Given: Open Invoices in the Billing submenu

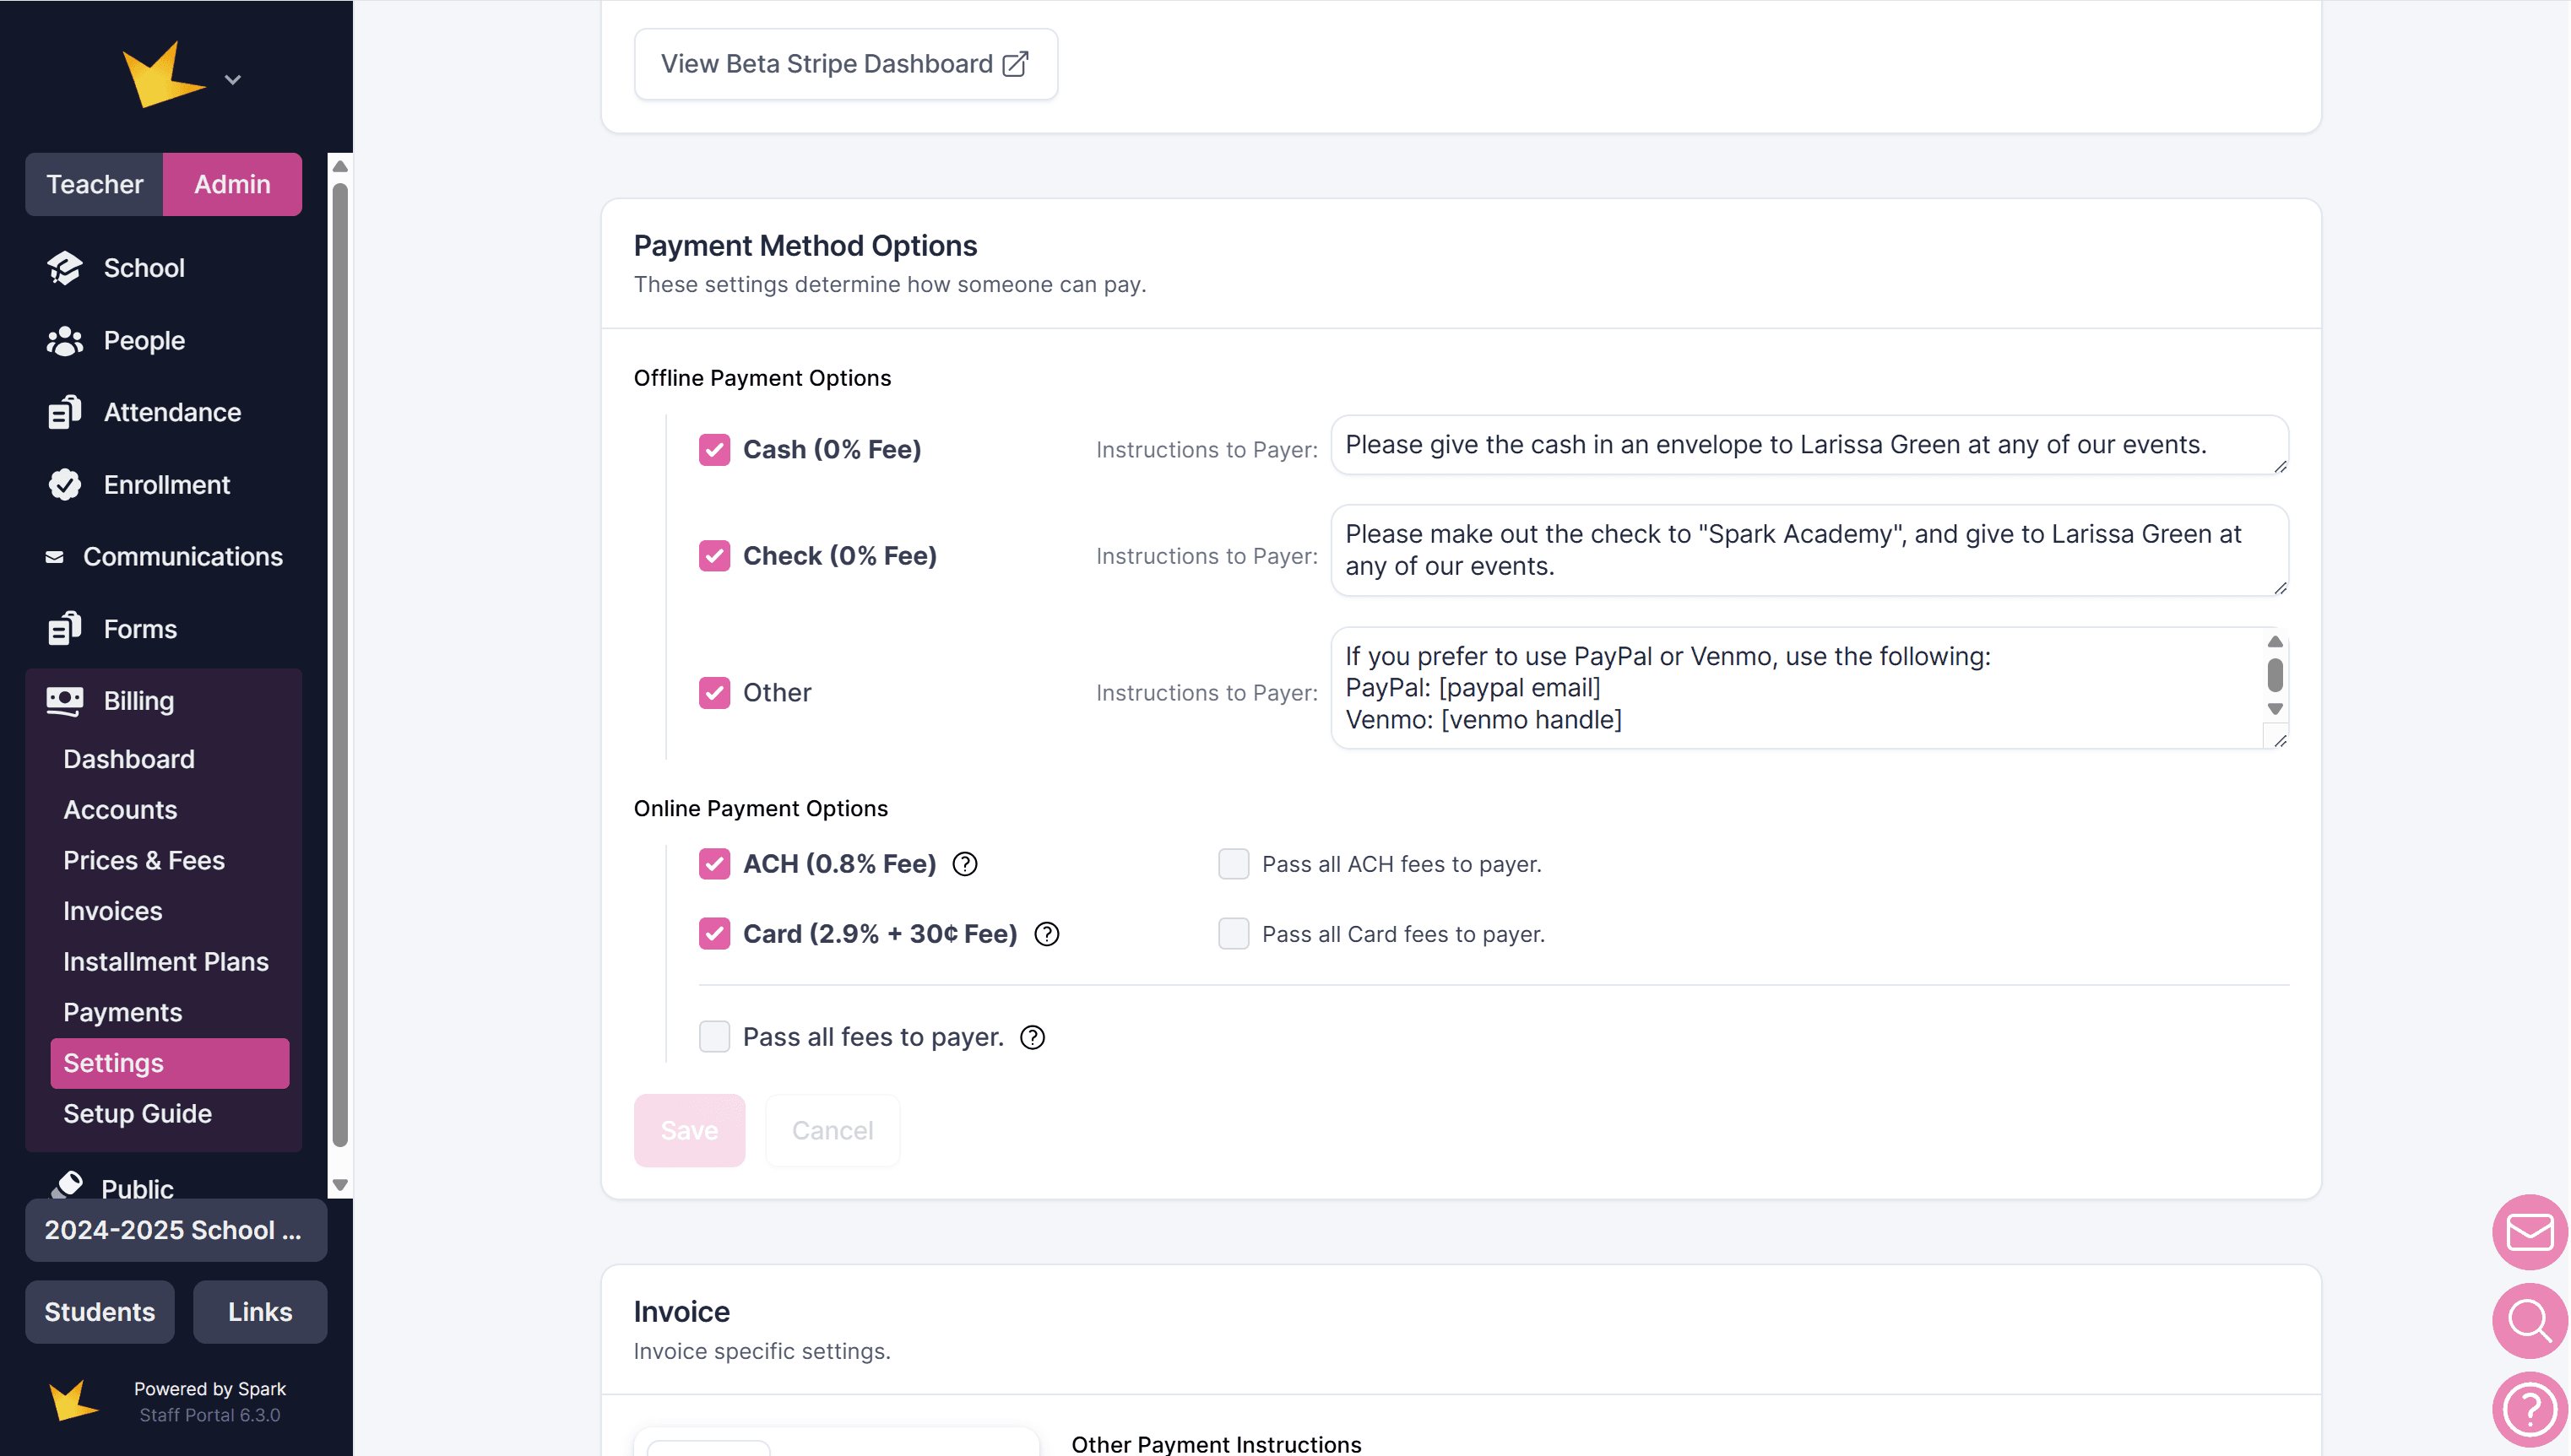Looking at the screenshot, I should click(x=112, y=911).
